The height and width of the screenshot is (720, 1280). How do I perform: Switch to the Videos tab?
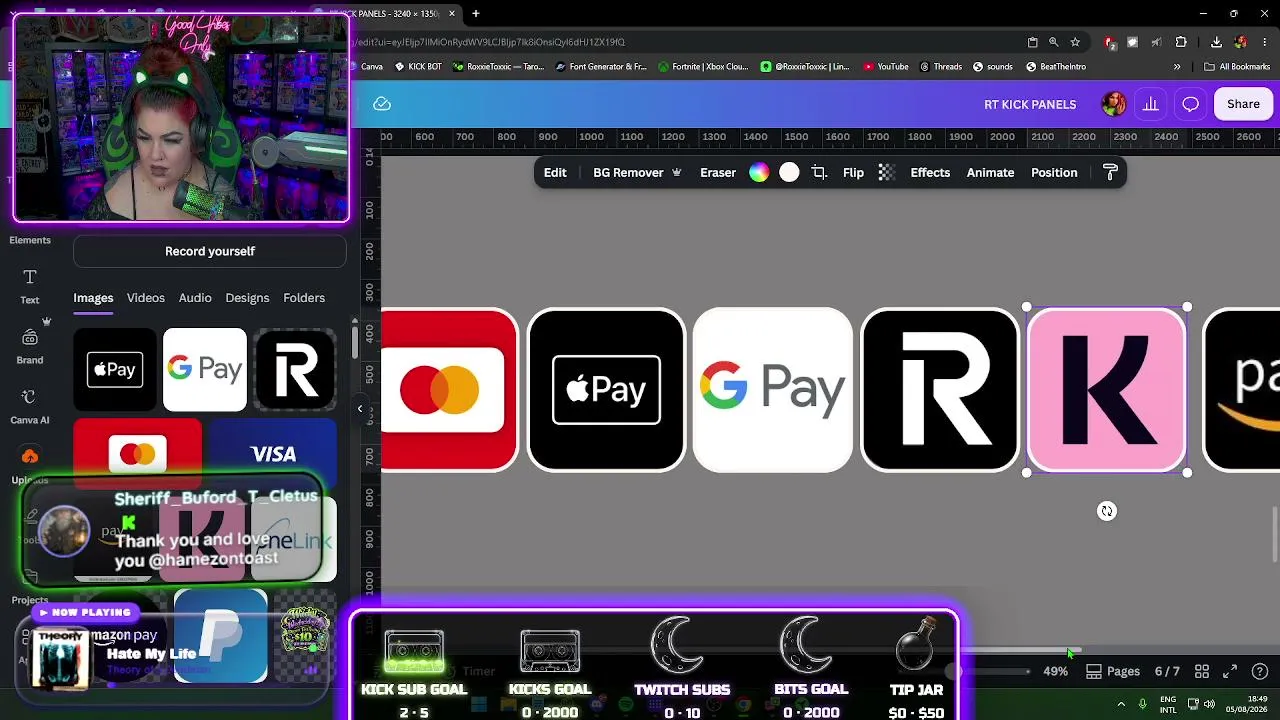(145, 298)
